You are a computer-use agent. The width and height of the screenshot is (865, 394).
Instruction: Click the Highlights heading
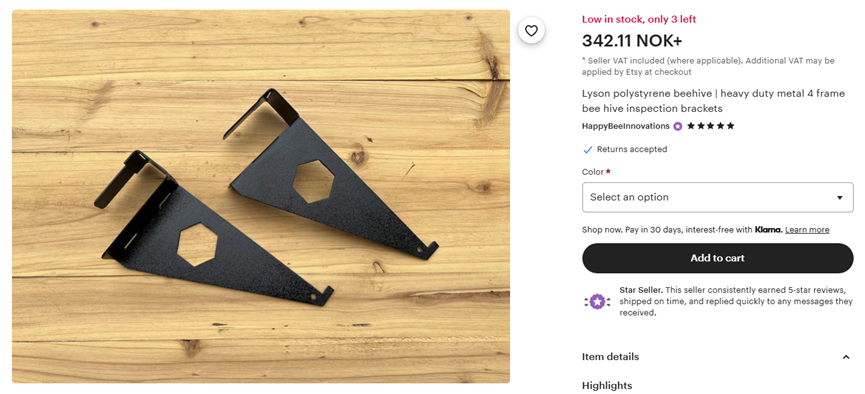pos(607,385)
